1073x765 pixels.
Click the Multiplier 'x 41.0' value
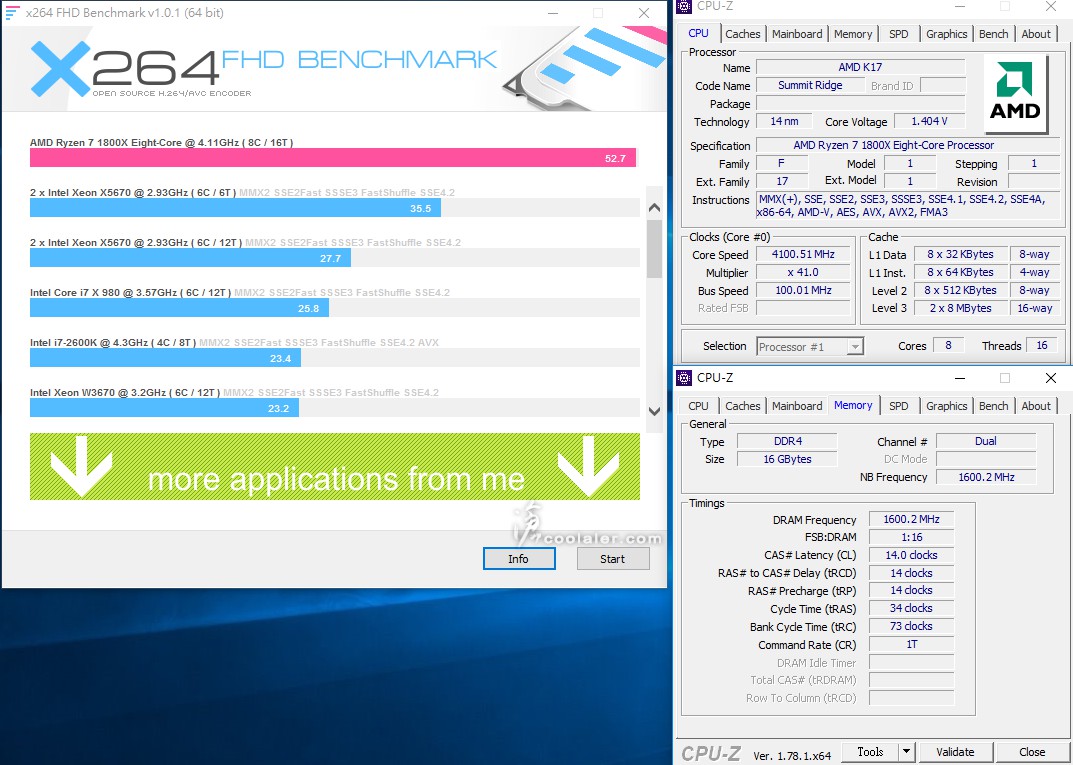pyautogui.click(x=803, y=272)
